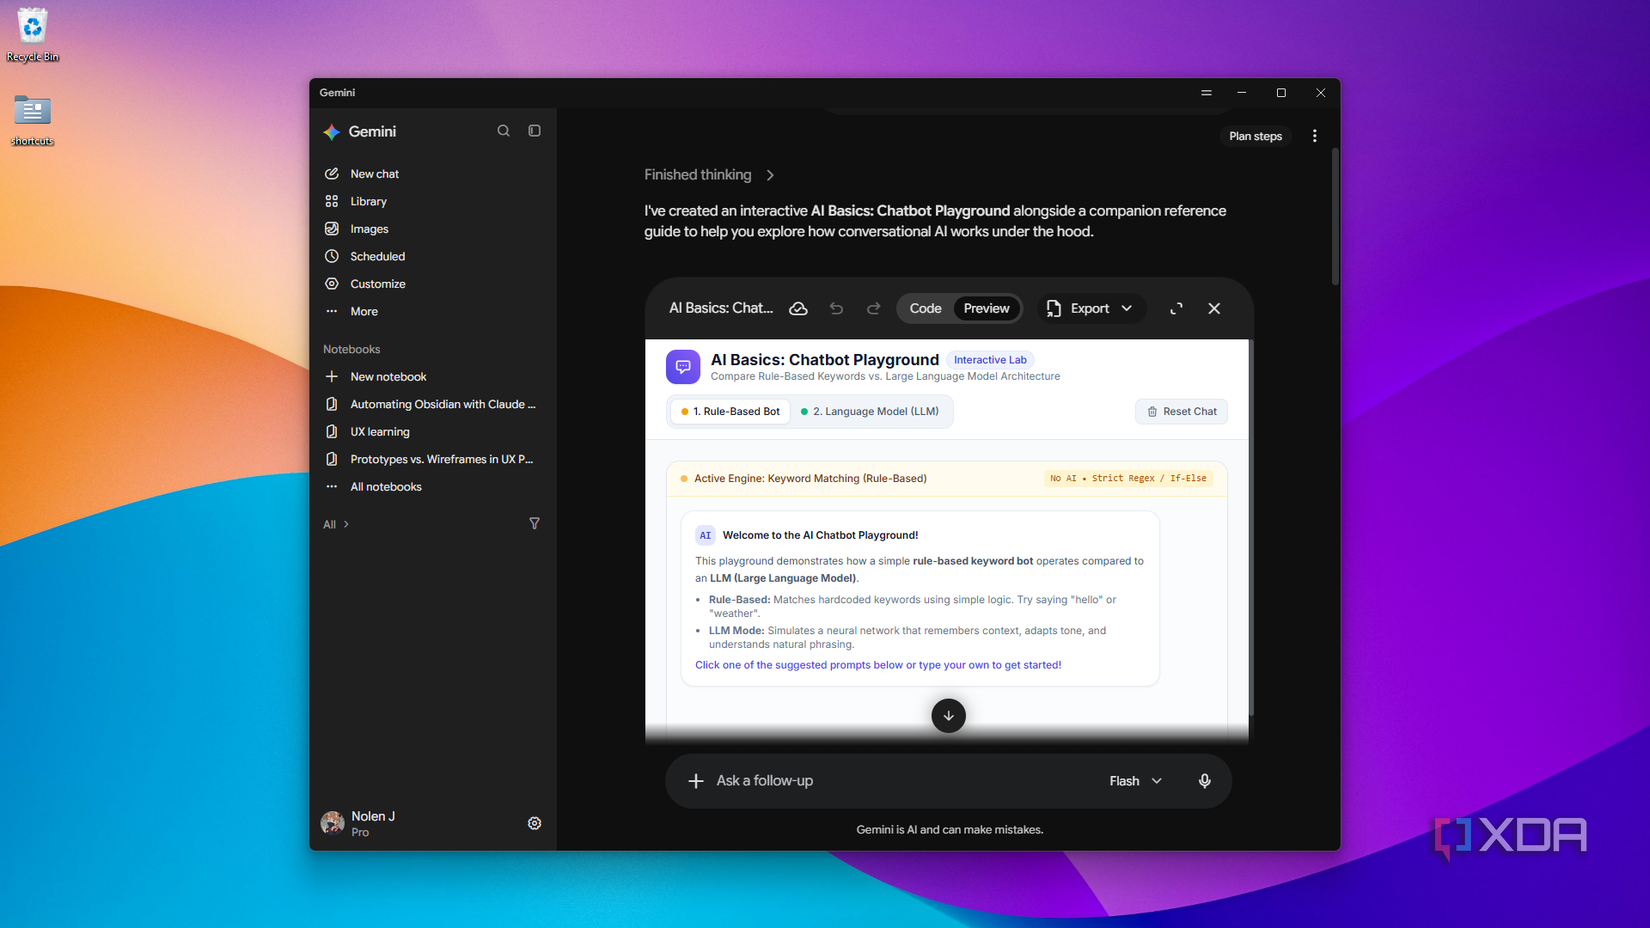Image resolution: width=1650 pixels, height=928 pixels.
Task: Click the suggested prompts get started text
Action: pyautogui.click(x=878, y=665)
